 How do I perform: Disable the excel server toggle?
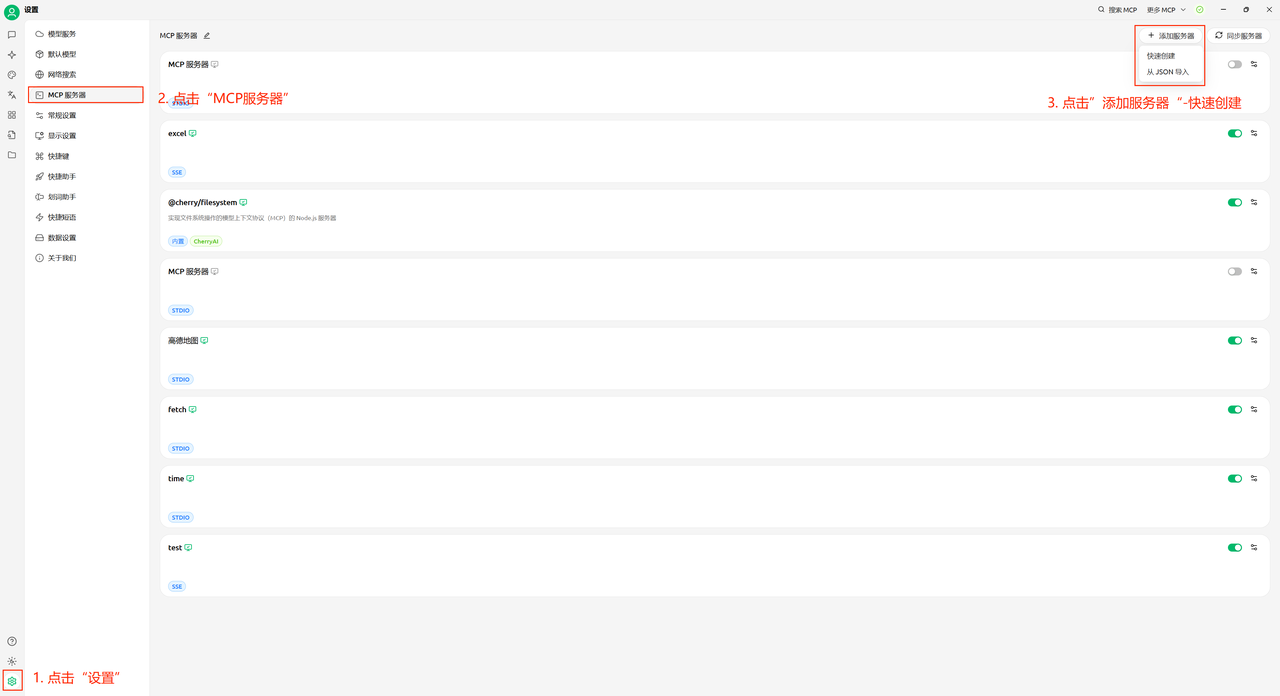coord(1235,133)
